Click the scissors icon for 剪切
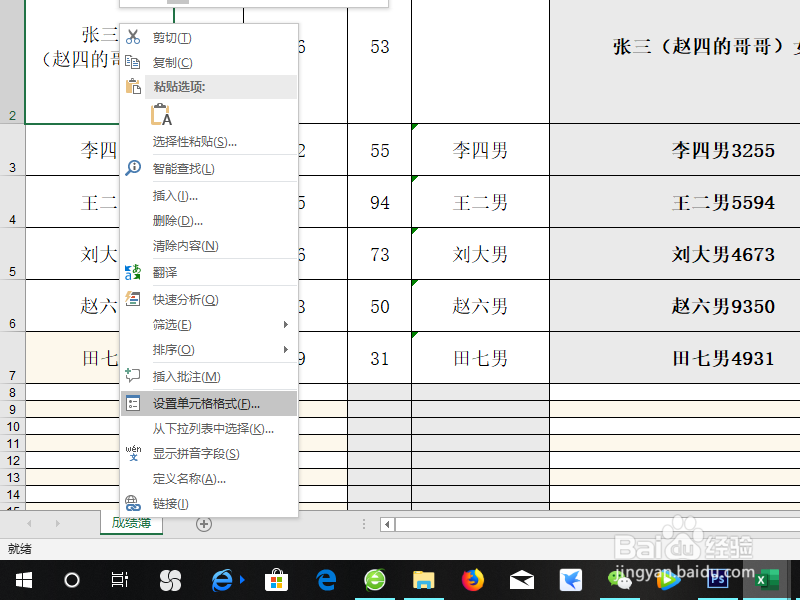This screenshot has width=800, height=600. (133, 37)
